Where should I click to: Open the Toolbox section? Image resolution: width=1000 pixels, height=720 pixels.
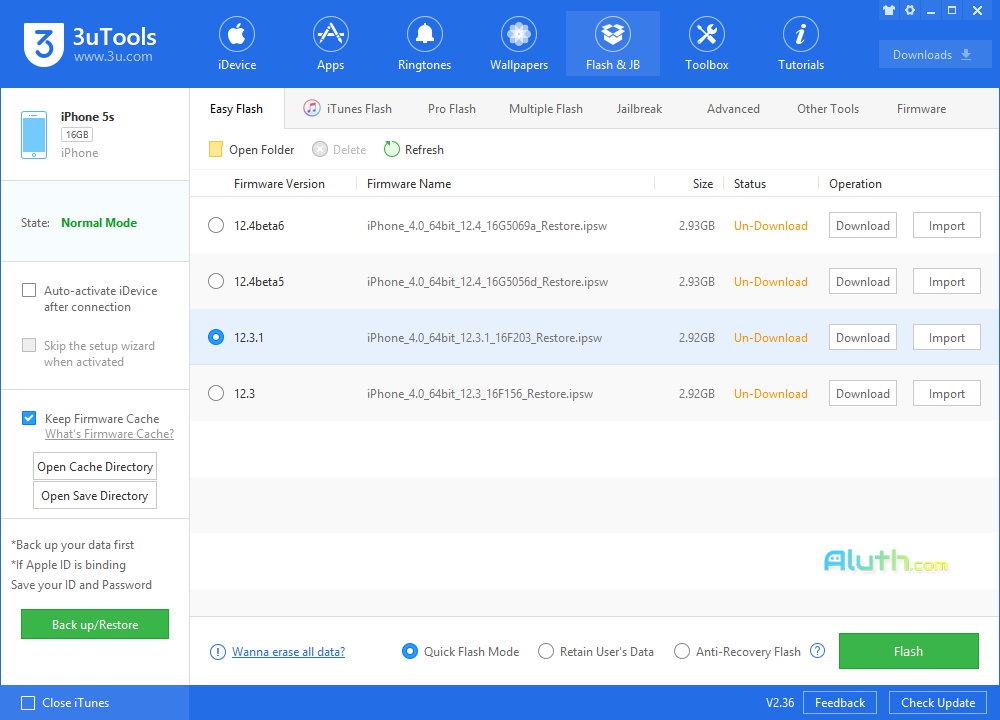[x=706, y=43]
